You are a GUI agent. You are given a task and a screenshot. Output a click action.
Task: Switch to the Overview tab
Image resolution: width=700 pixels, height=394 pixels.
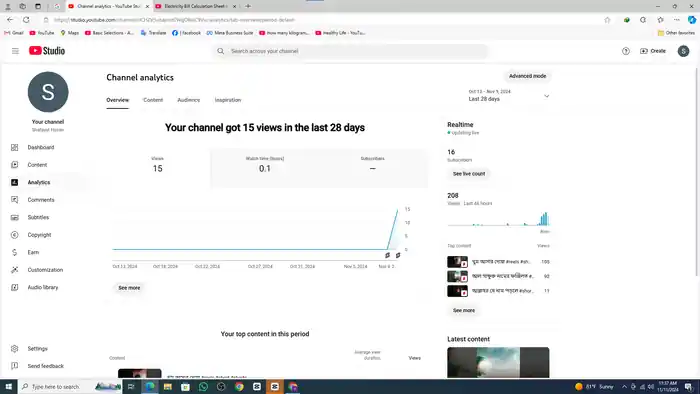(x=117, y=100)
